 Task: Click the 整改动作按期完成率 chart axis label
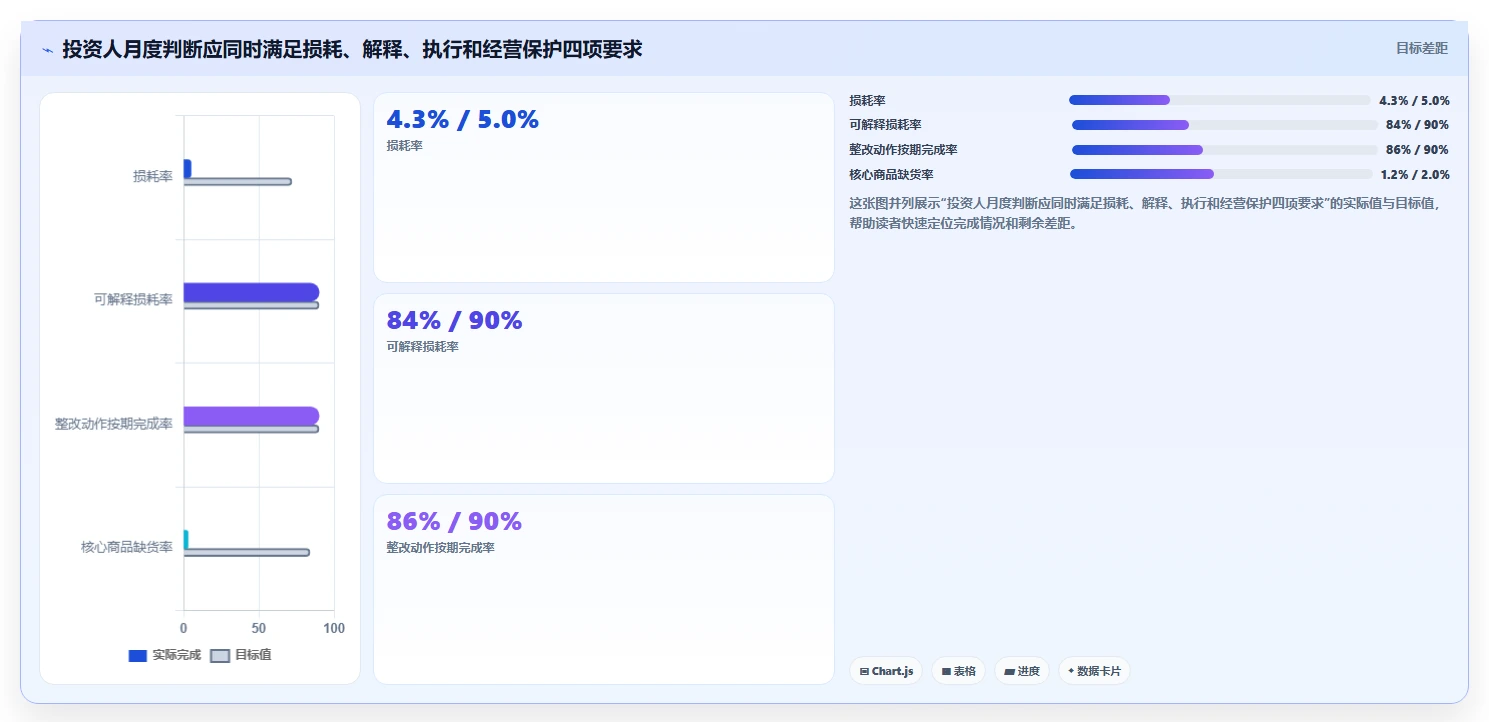(x=114, y=424)
